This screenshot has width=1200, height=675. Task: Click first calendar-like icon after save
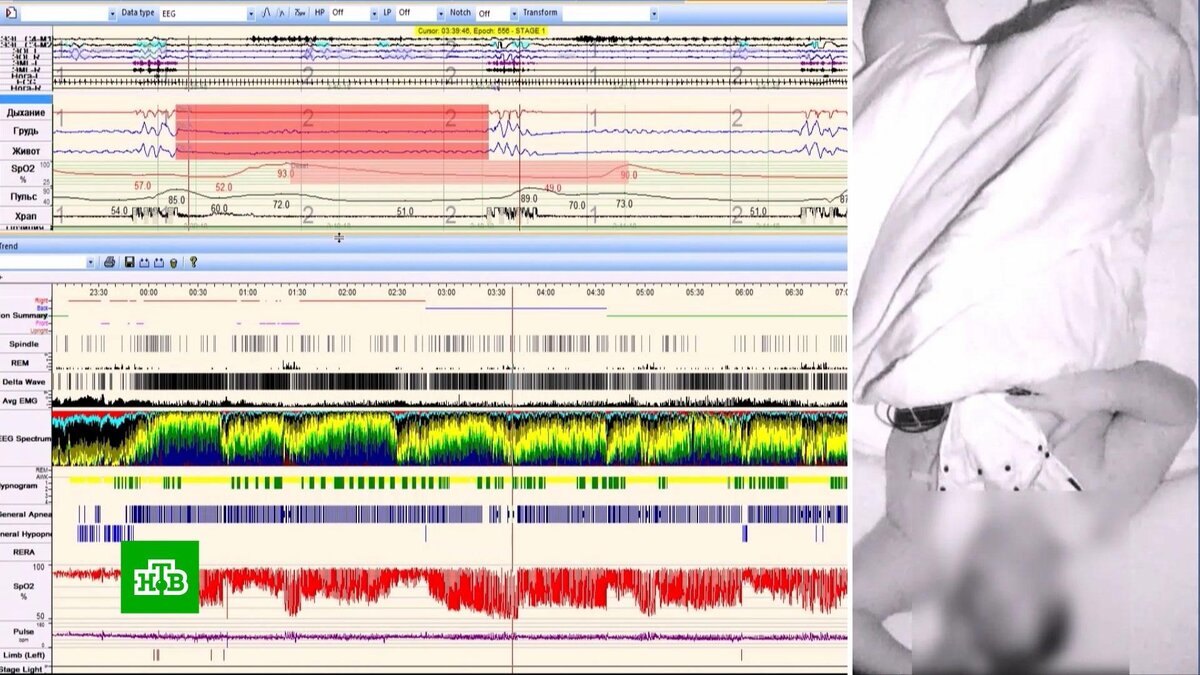pos(144,262)
